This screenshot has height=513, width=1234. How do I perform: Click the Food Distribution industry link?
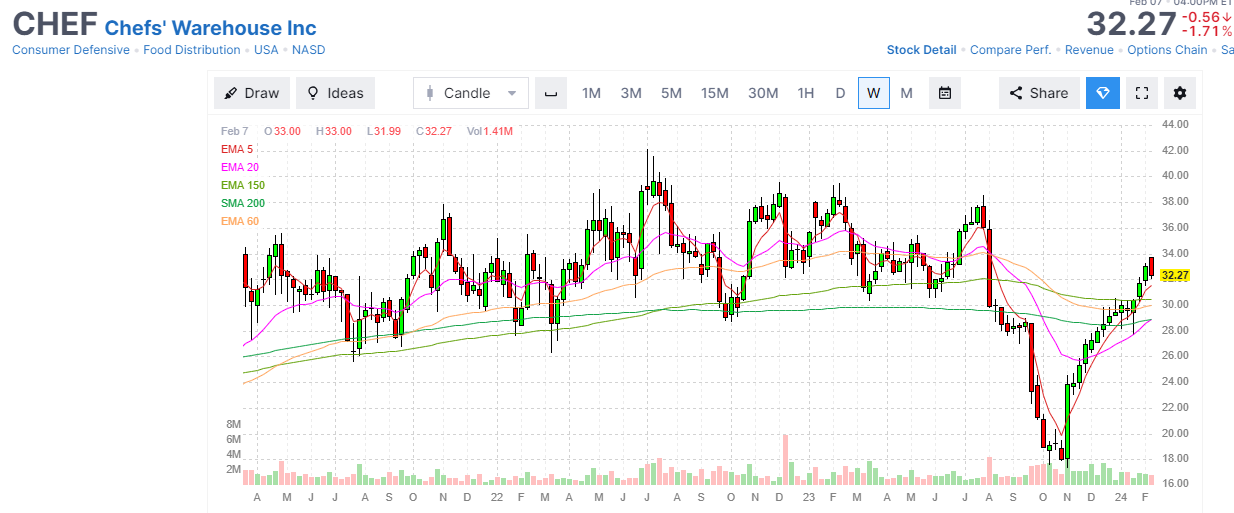(x=192, y=50)
